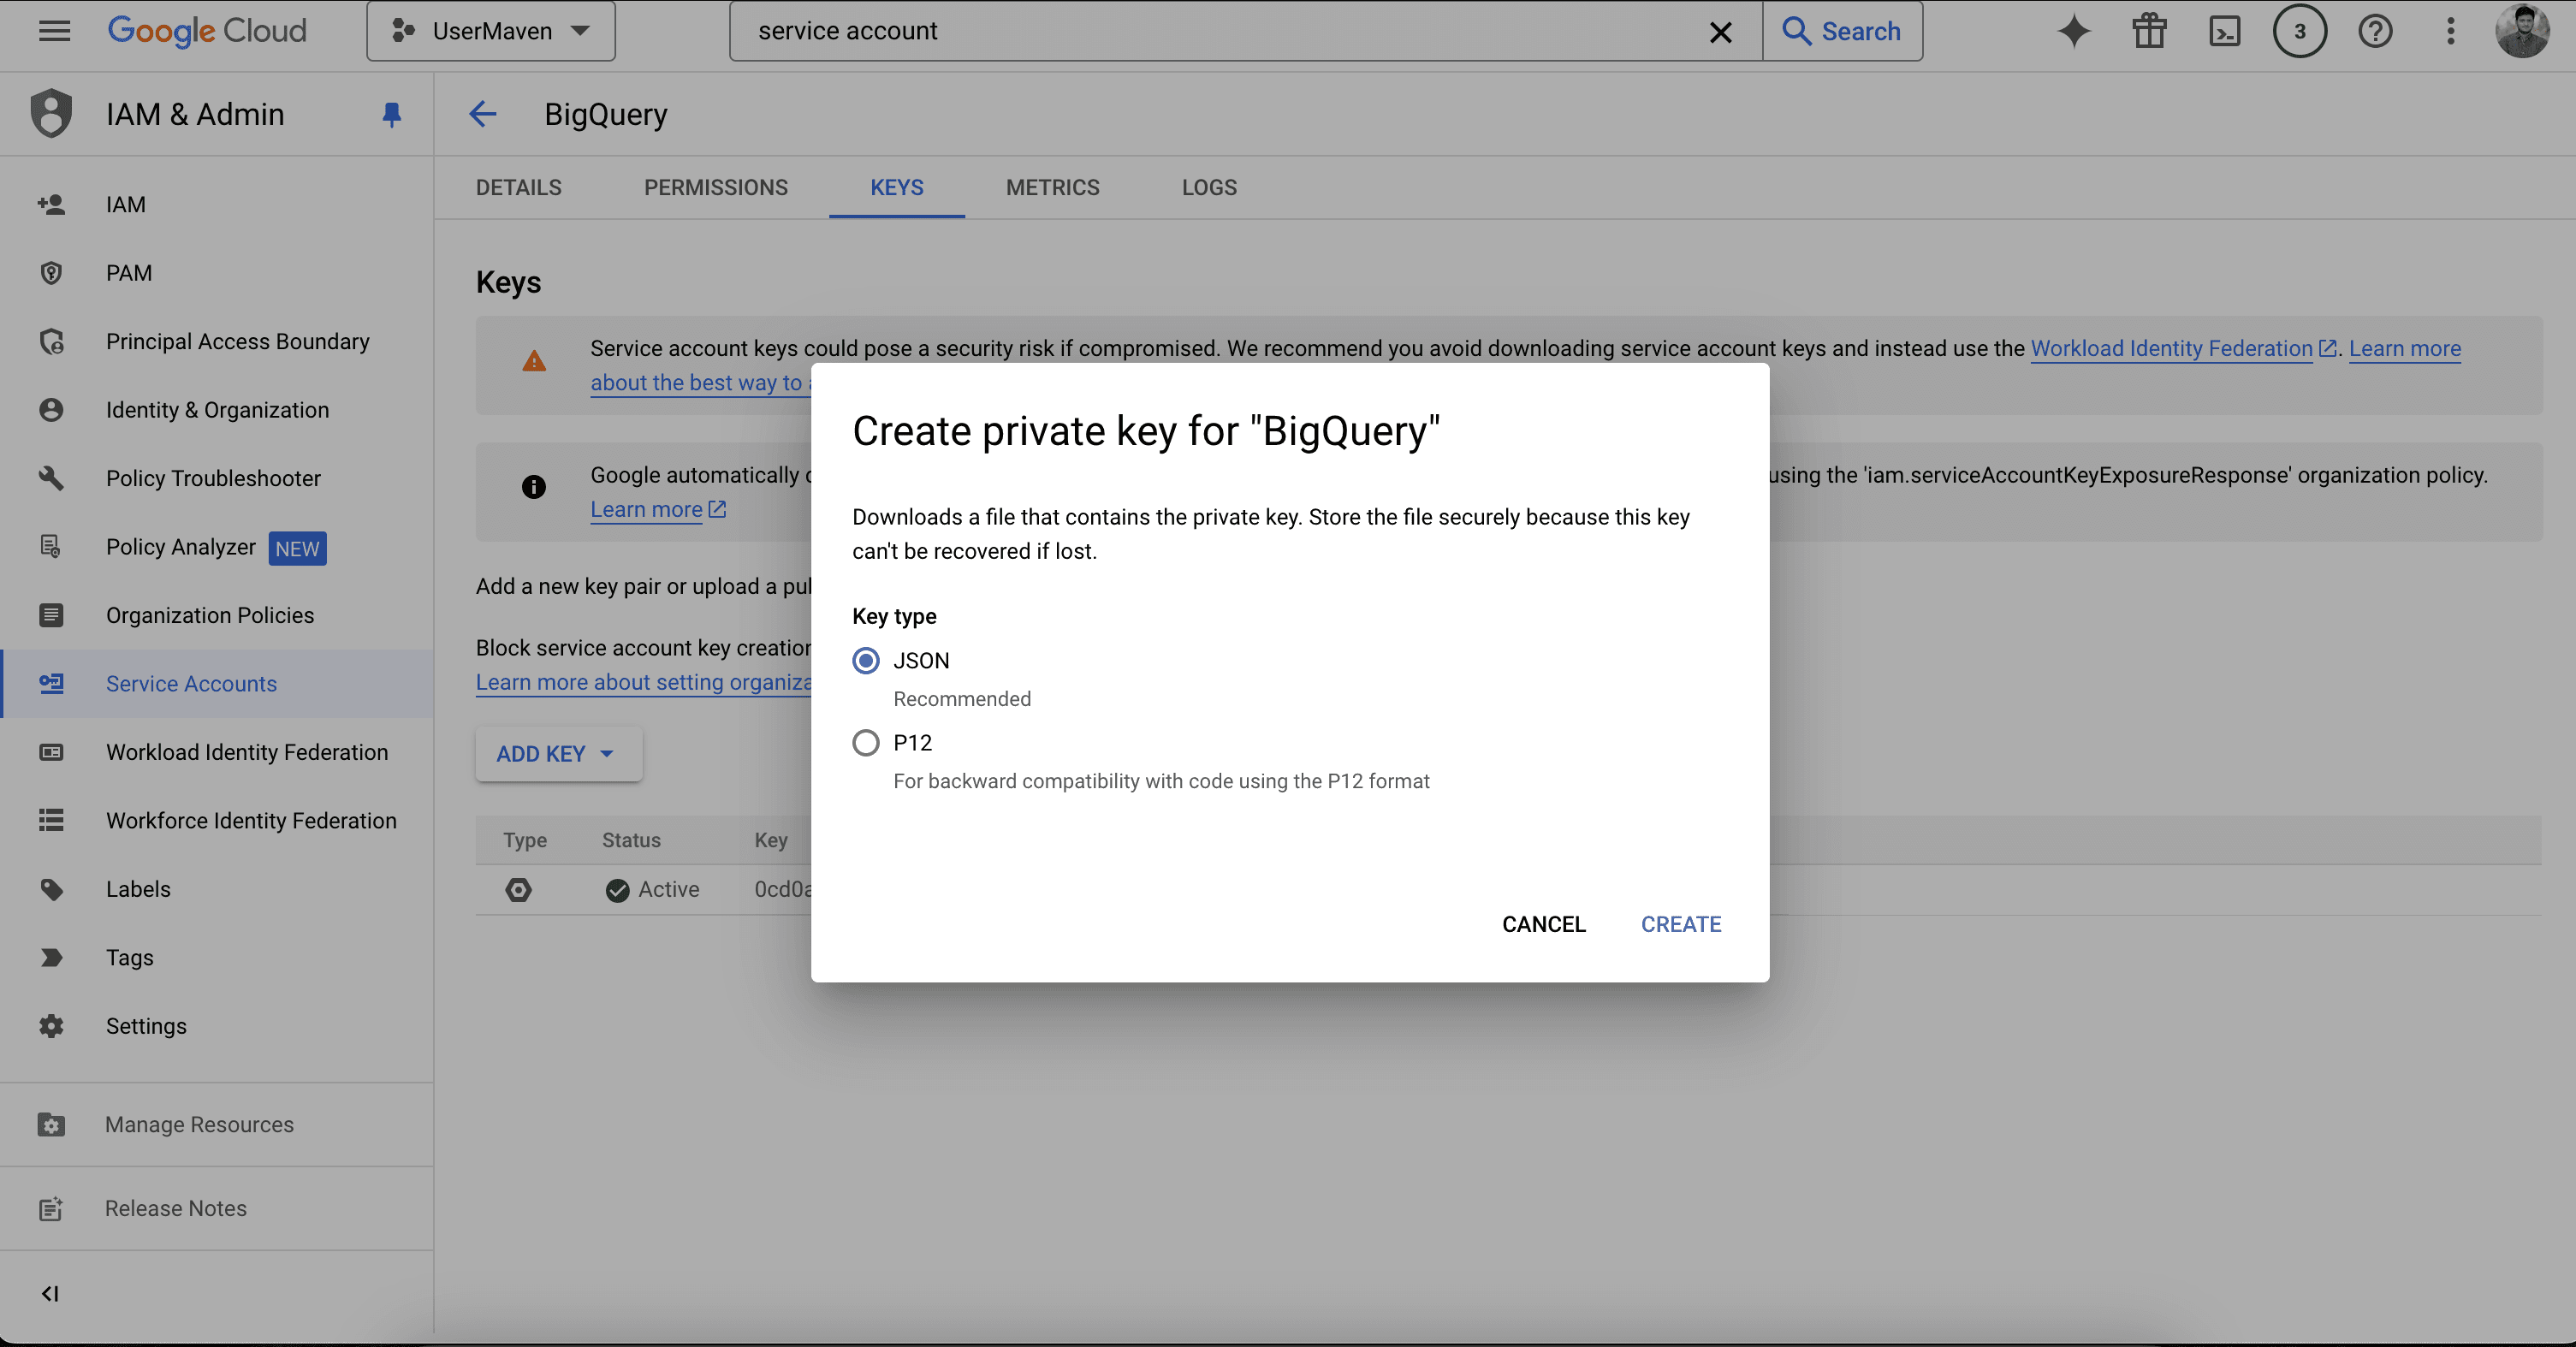Click CREATE in the private key dialog

click(x=1681, y=924)
